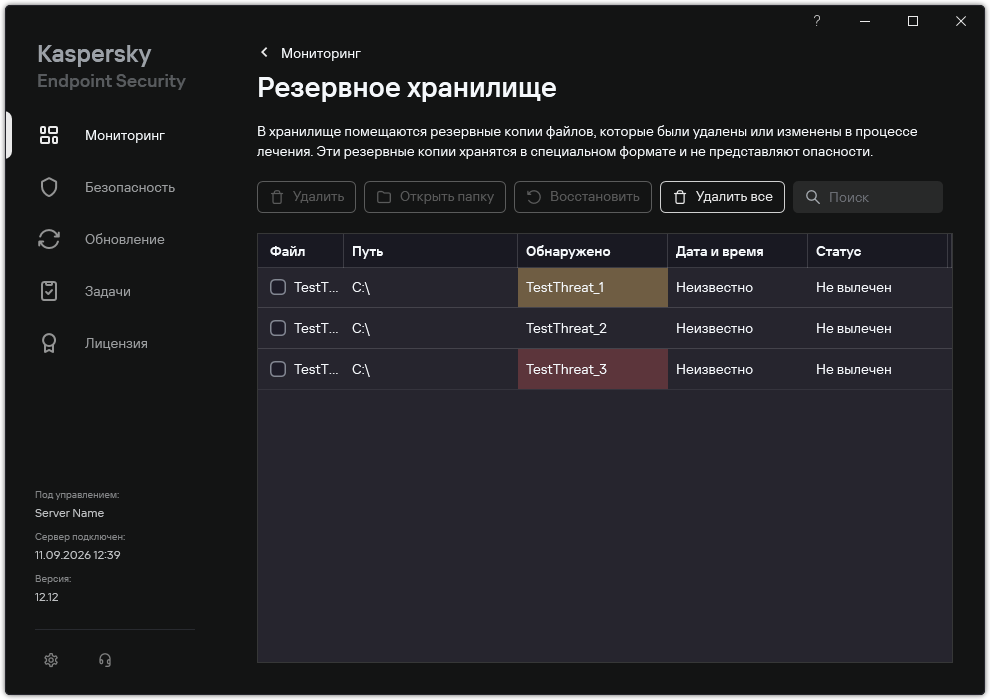Image resolution: width=990 pixels, height=700 pixels.
Task: Click the award ribbon icon for Лицензия
Action: coord(49,343)
